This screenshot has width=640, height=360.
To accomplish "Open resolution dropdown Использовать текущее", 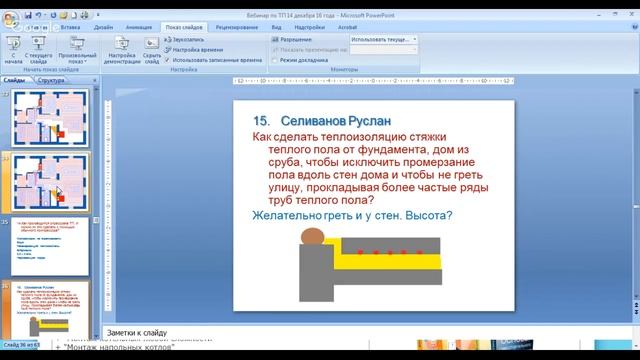I will point(383,40).
